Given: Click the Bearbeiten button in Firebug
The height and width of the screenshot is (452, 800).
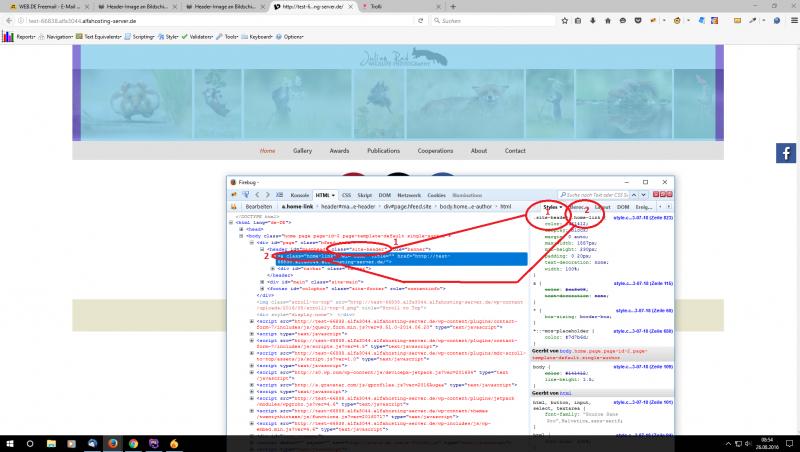Looking at the screenshot, I should coord(258,205).
